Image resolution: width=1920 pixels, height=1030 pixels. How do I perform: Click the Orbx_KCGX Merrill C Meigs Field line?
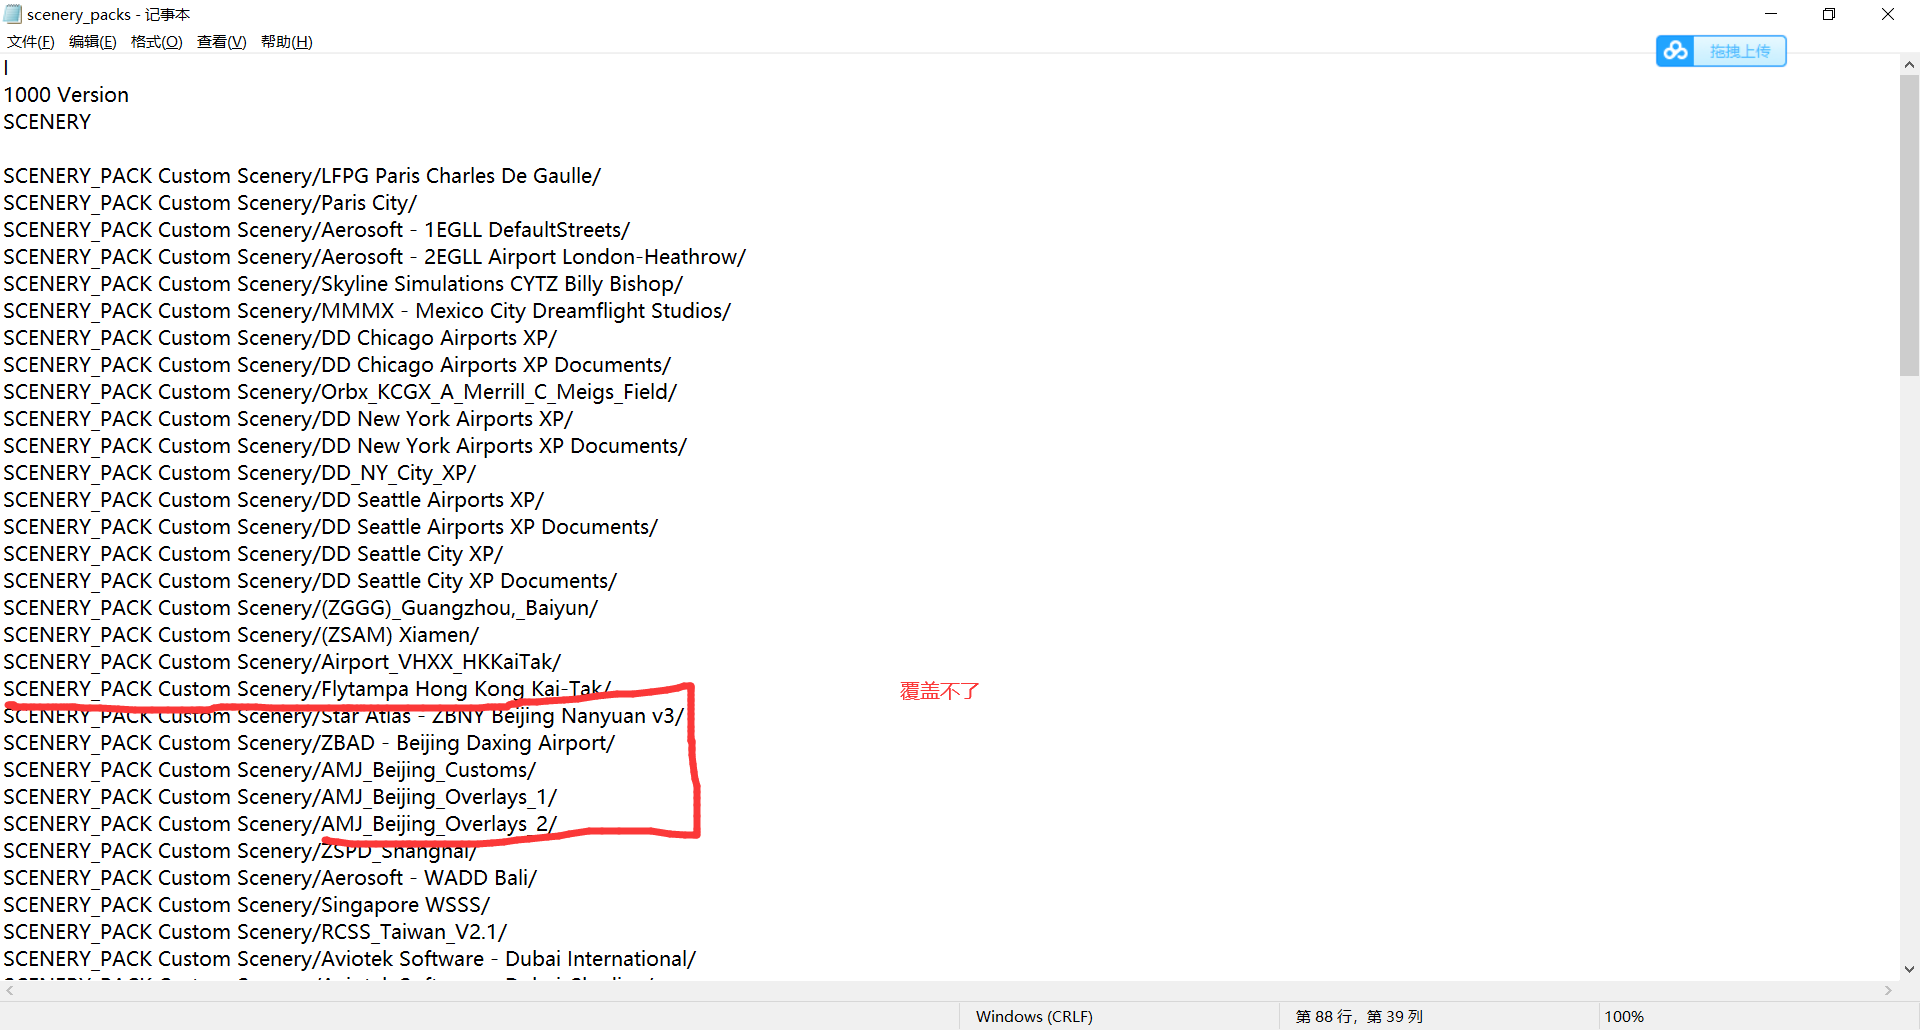[x=340, y=392]
